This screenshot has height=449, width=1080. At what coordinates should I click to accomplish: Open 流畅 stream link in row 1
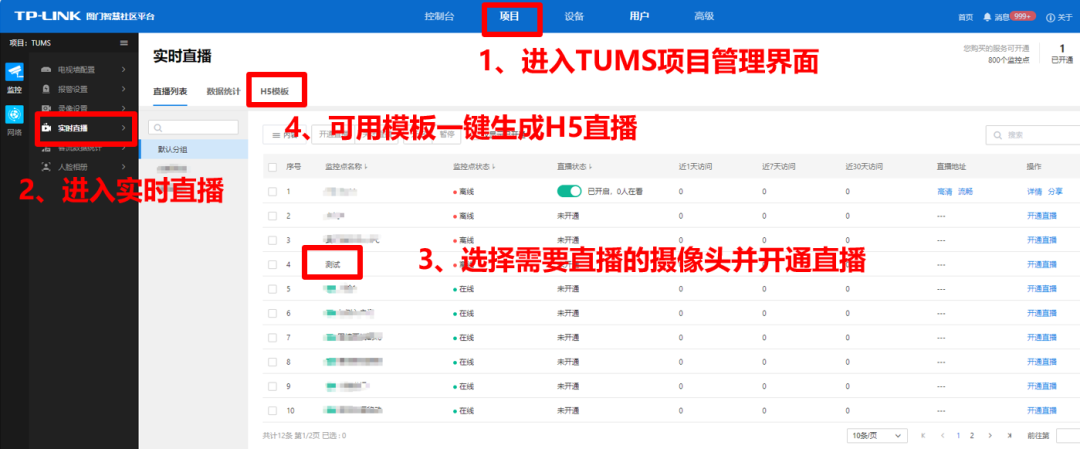click(x=965, y=191)
